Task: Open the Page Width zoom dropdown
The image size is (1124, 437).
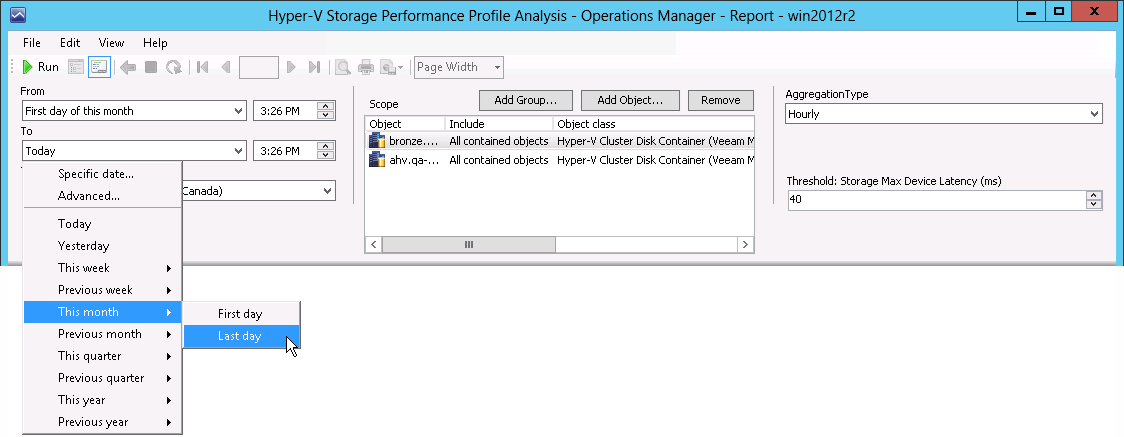Action: point(459,67)
